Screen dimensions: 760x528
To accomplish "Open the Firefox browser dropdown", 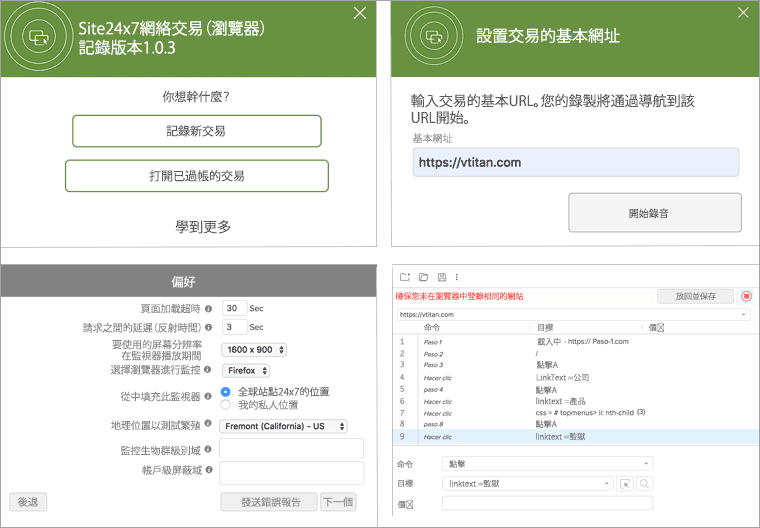I will coord(246,370).
